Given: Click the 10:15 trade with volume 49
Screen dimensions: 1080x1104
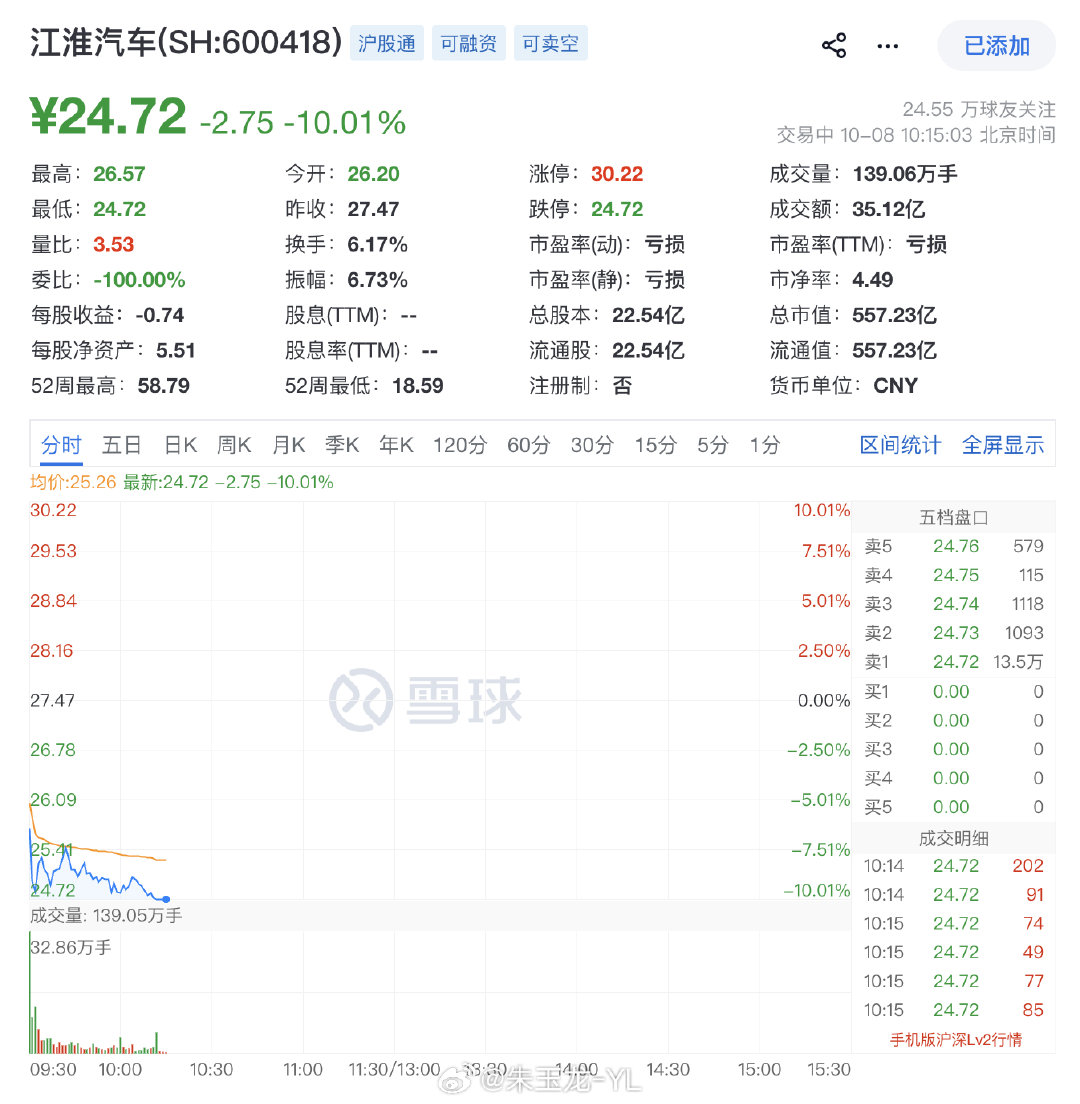Looking at the screenshot, I should (x=953, y=952).
